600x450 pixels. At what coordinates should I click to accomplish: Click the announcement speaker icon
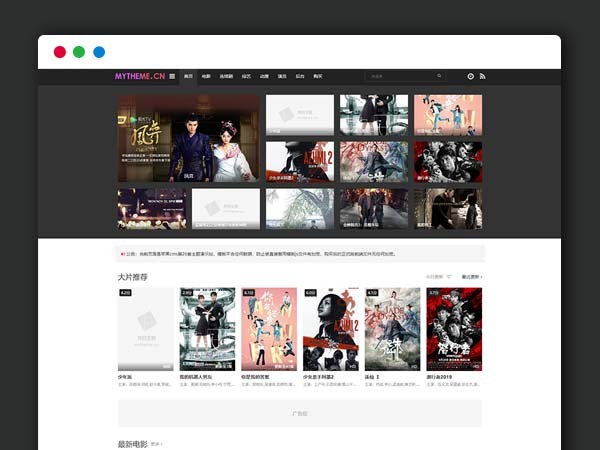click(122, 254)
